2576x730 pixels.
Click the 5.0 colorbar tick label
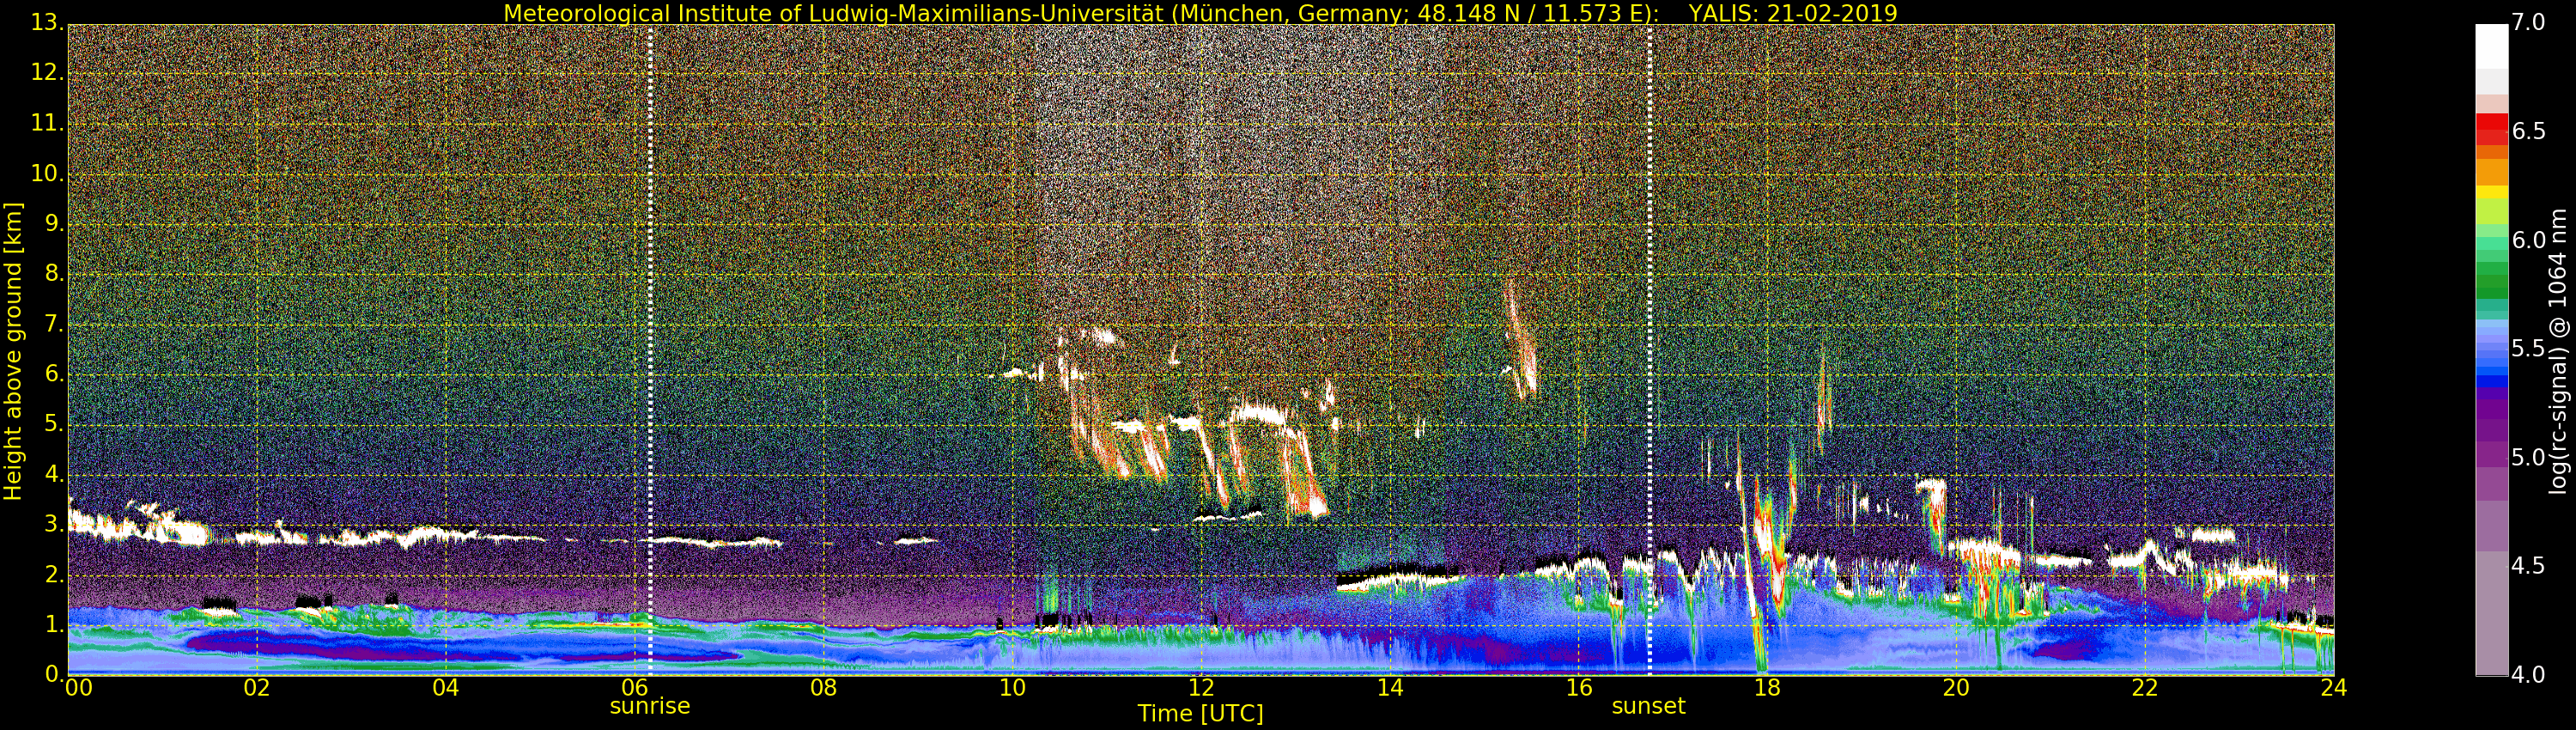(x=2528, y=458)
